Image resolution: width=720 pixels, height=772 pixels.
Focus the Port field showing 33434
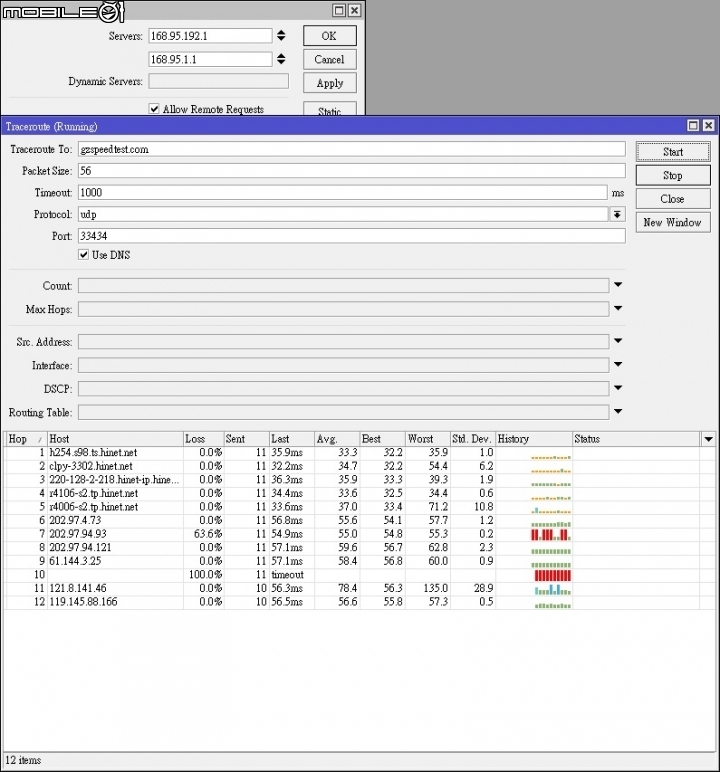pyautogui.click(x=352, y=236)
